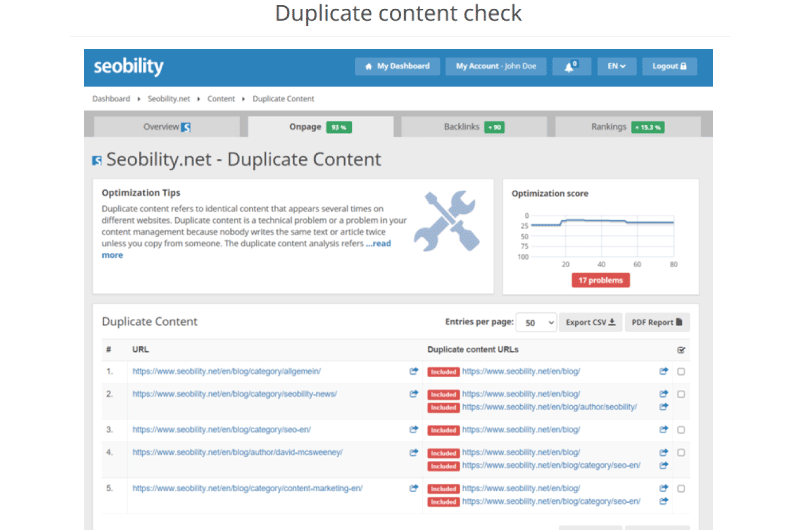
Task: Click Export CSV button
Action: tap(590, 322)
